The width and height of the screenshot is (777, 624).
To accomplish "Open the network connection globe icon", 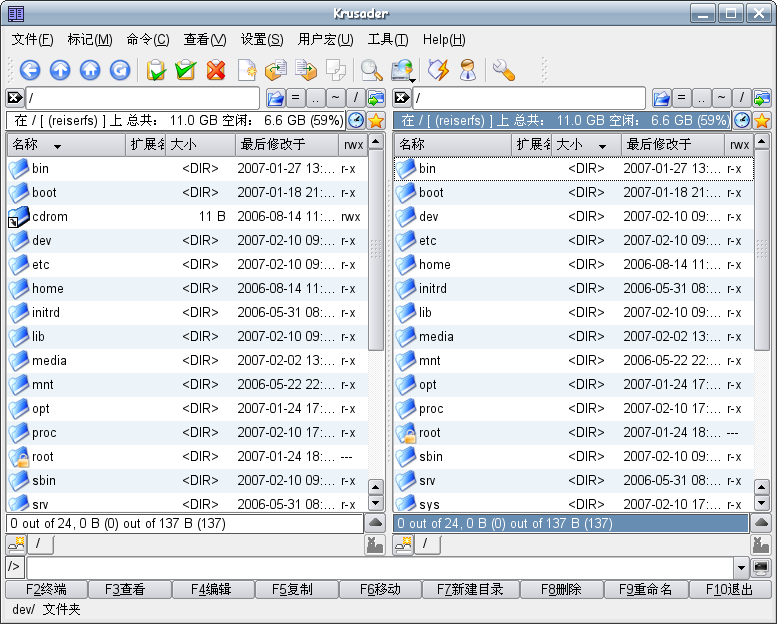I will (x=402, y=70).
